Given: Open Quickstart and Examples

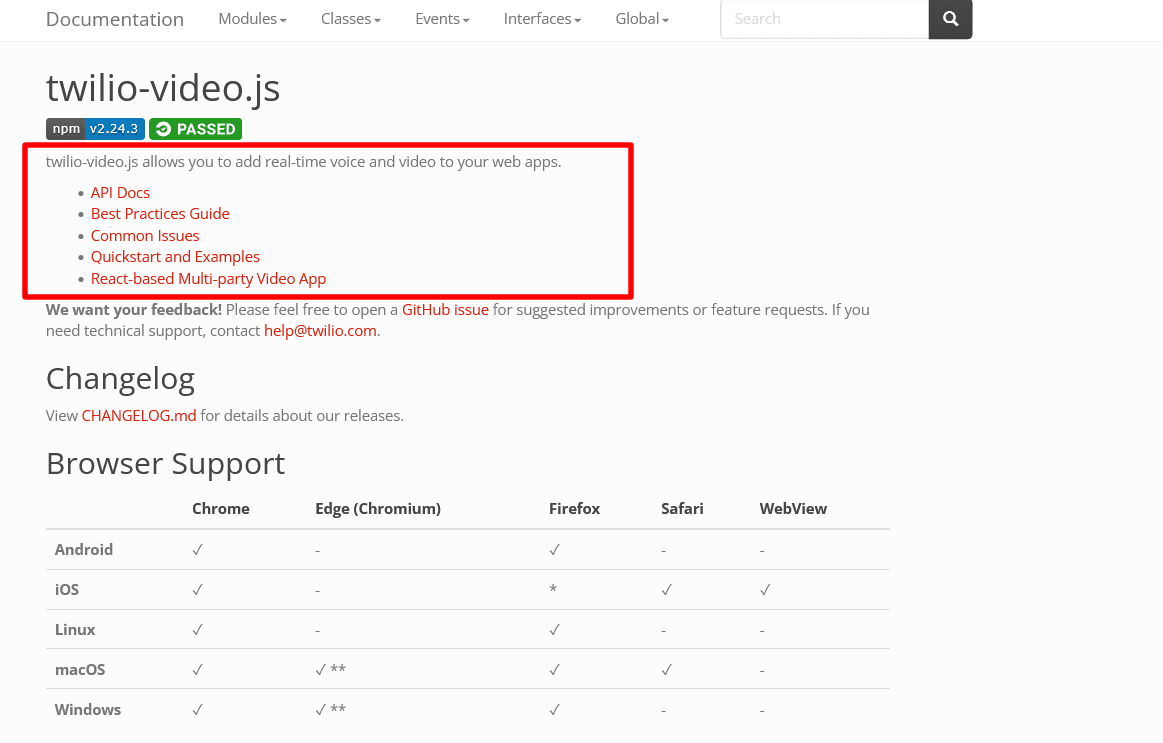Looking at the screenshot, I should click(x=175, y=256).
